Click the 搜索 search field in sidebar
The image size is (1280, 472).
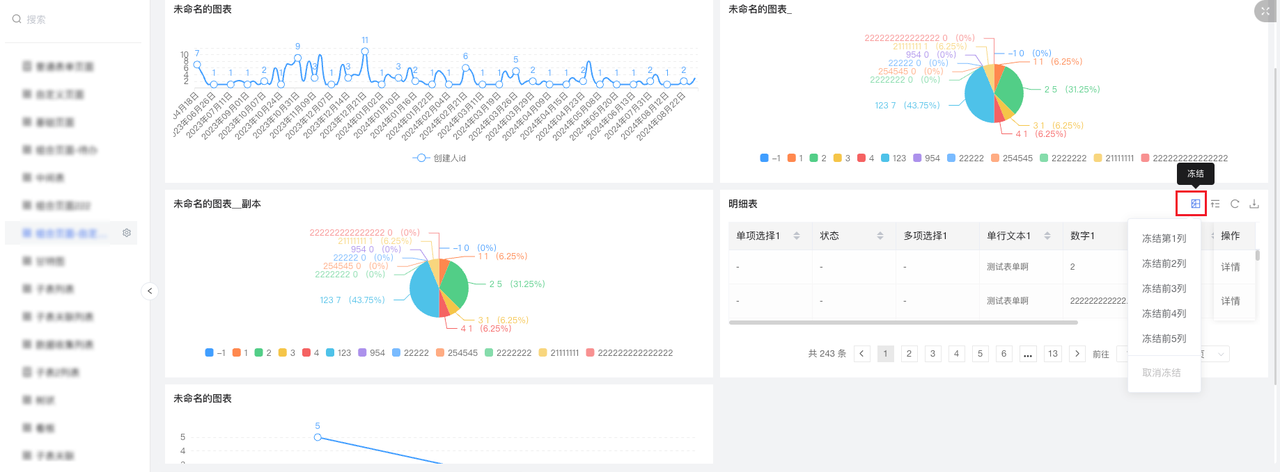(70, 19)
